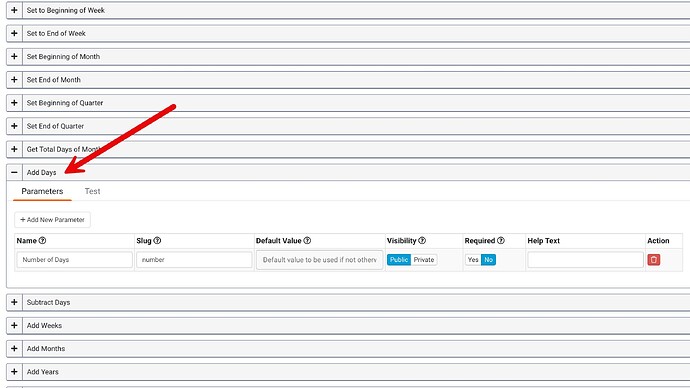Expand the Get Total Days of Month section
This screenshot has width=690, height=388.
[x=14, y=149]
